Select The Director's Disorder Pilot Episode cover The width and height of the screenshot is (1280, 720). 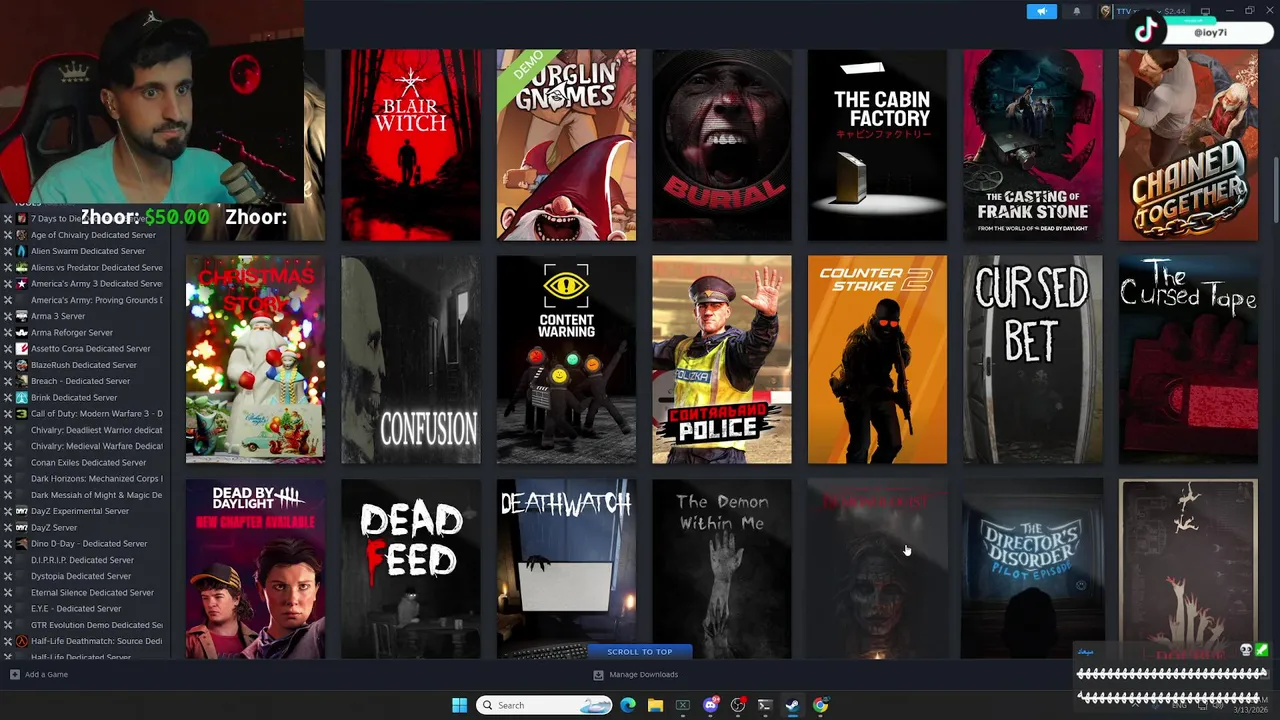[1033, 569]
